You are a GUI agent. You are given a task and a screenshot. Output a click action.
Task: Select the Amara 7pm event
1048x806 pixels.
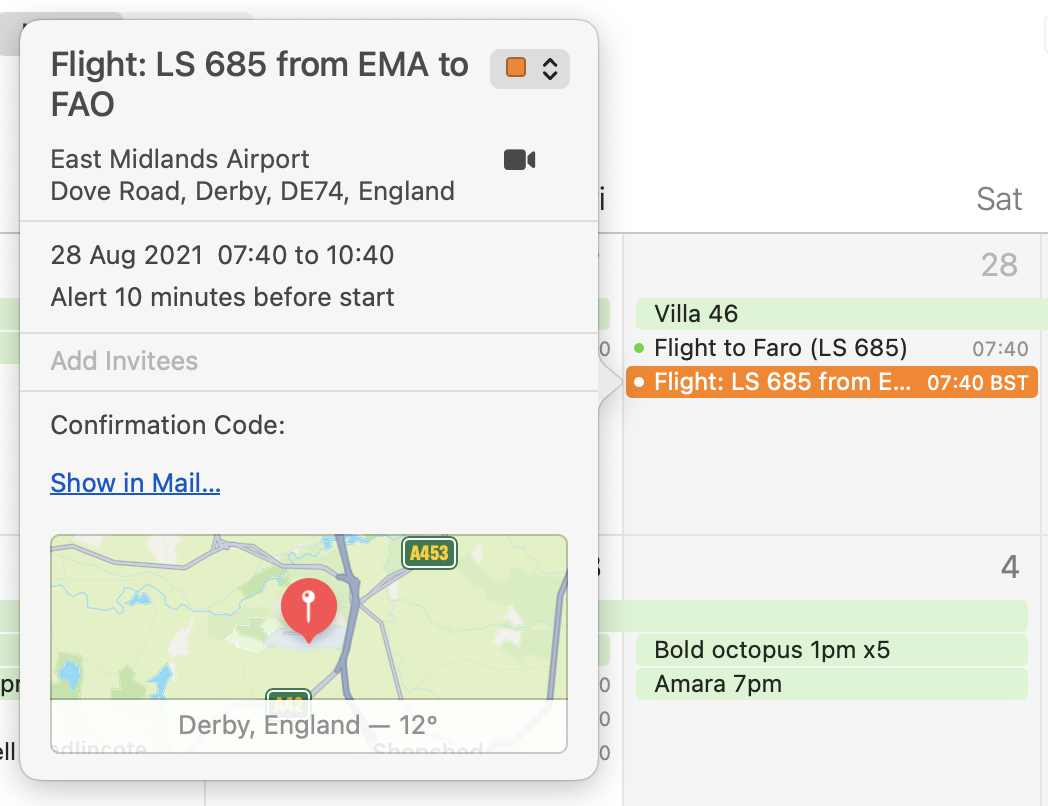831,684
